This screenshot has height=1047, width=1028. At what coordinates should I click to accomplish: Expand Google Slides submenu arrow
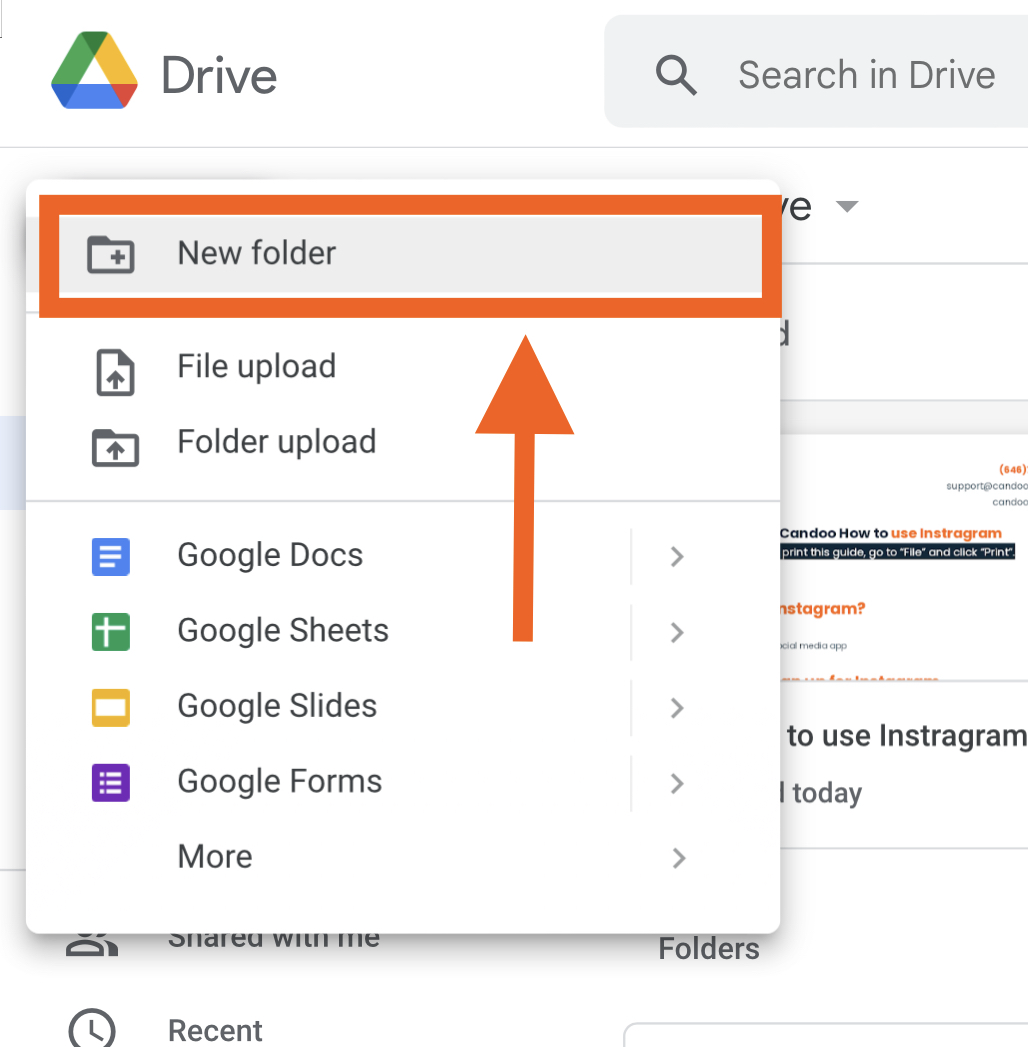[x=677, y=708]
